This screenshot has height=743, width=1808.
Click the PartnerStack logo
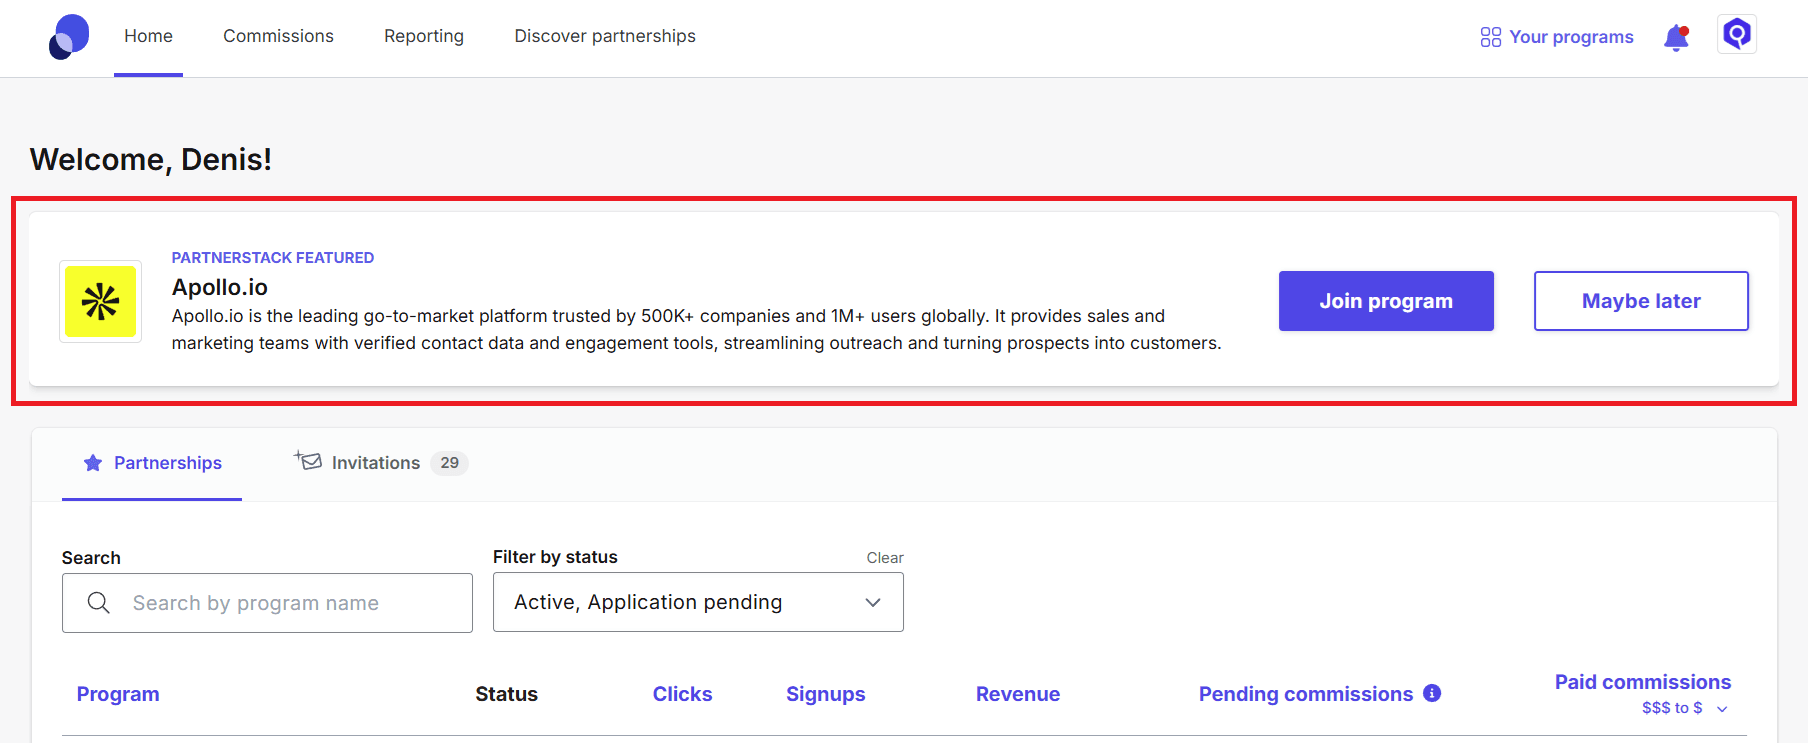[69, 37]
